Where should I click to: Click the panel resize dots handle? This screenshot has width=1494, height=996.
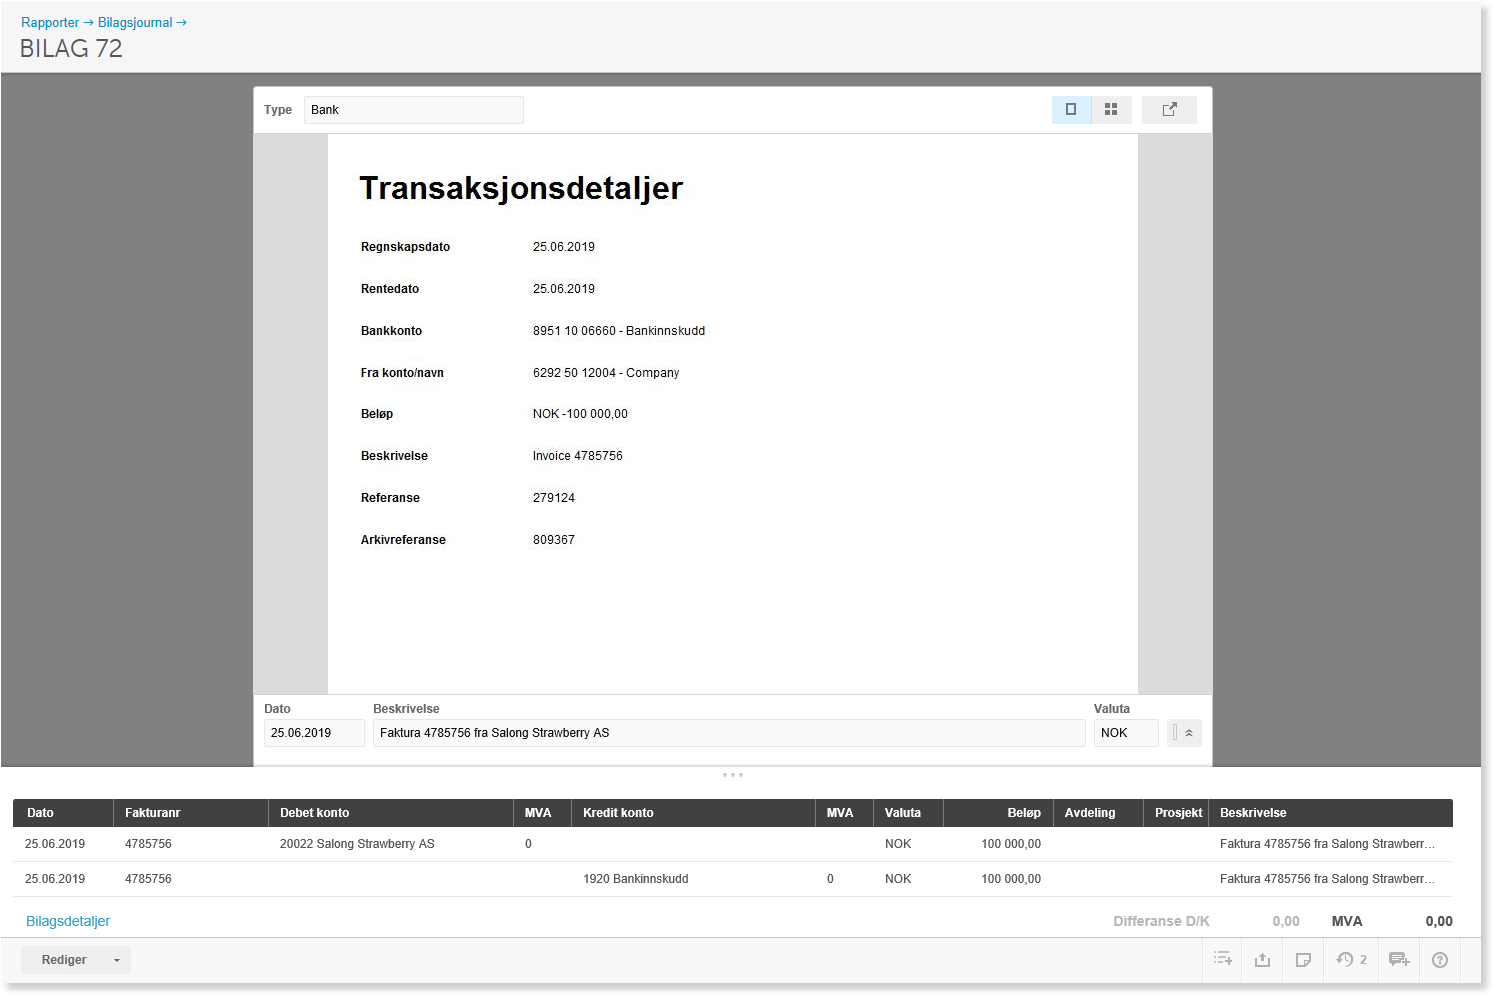tap(733, 775)
